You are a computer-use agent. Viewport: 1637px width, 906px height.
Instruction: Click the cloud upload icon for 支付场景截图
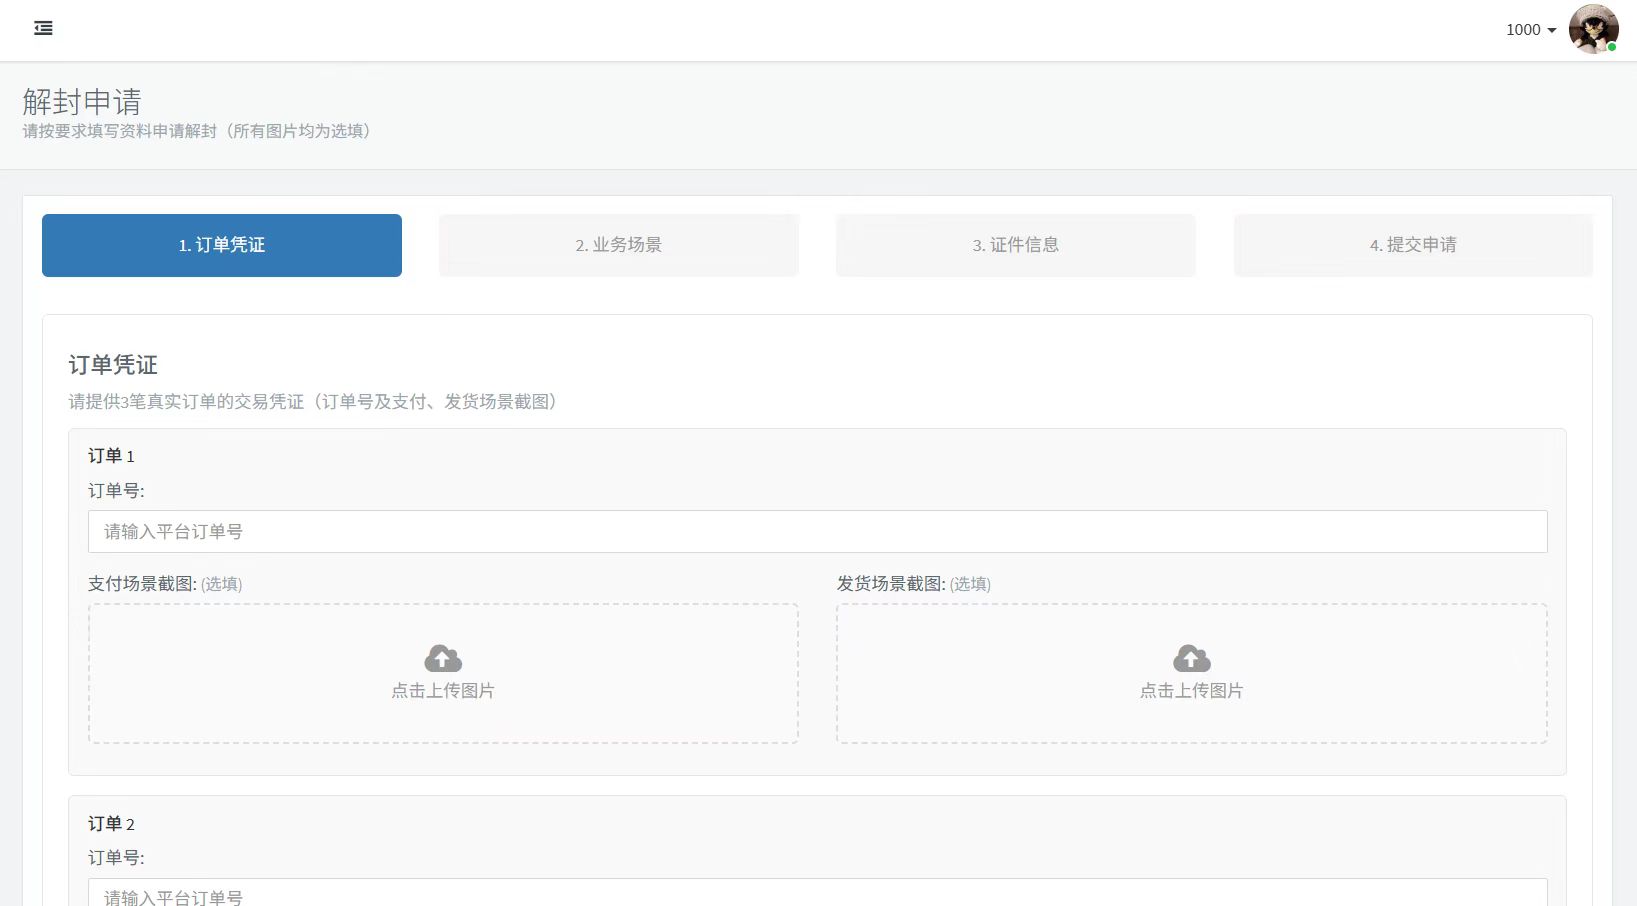coord(443,659)
